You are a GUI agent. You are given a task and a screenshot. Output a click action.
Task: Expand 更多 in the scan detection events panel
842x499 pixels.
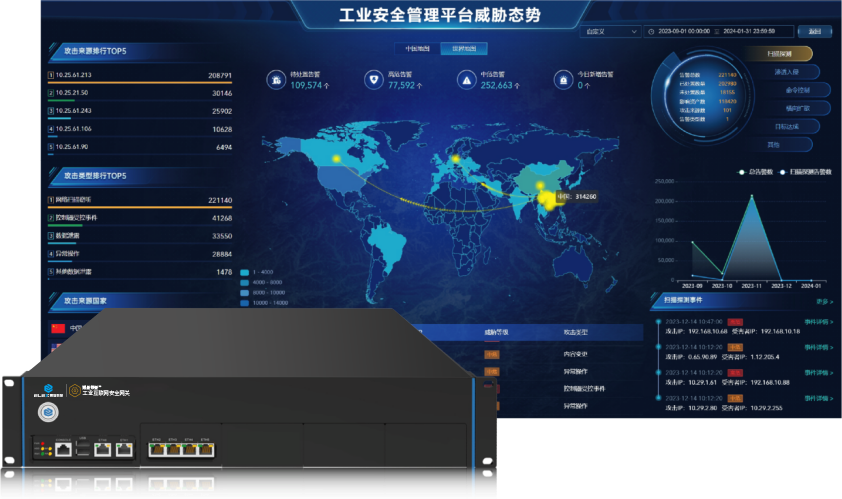[x=823, y=301]
